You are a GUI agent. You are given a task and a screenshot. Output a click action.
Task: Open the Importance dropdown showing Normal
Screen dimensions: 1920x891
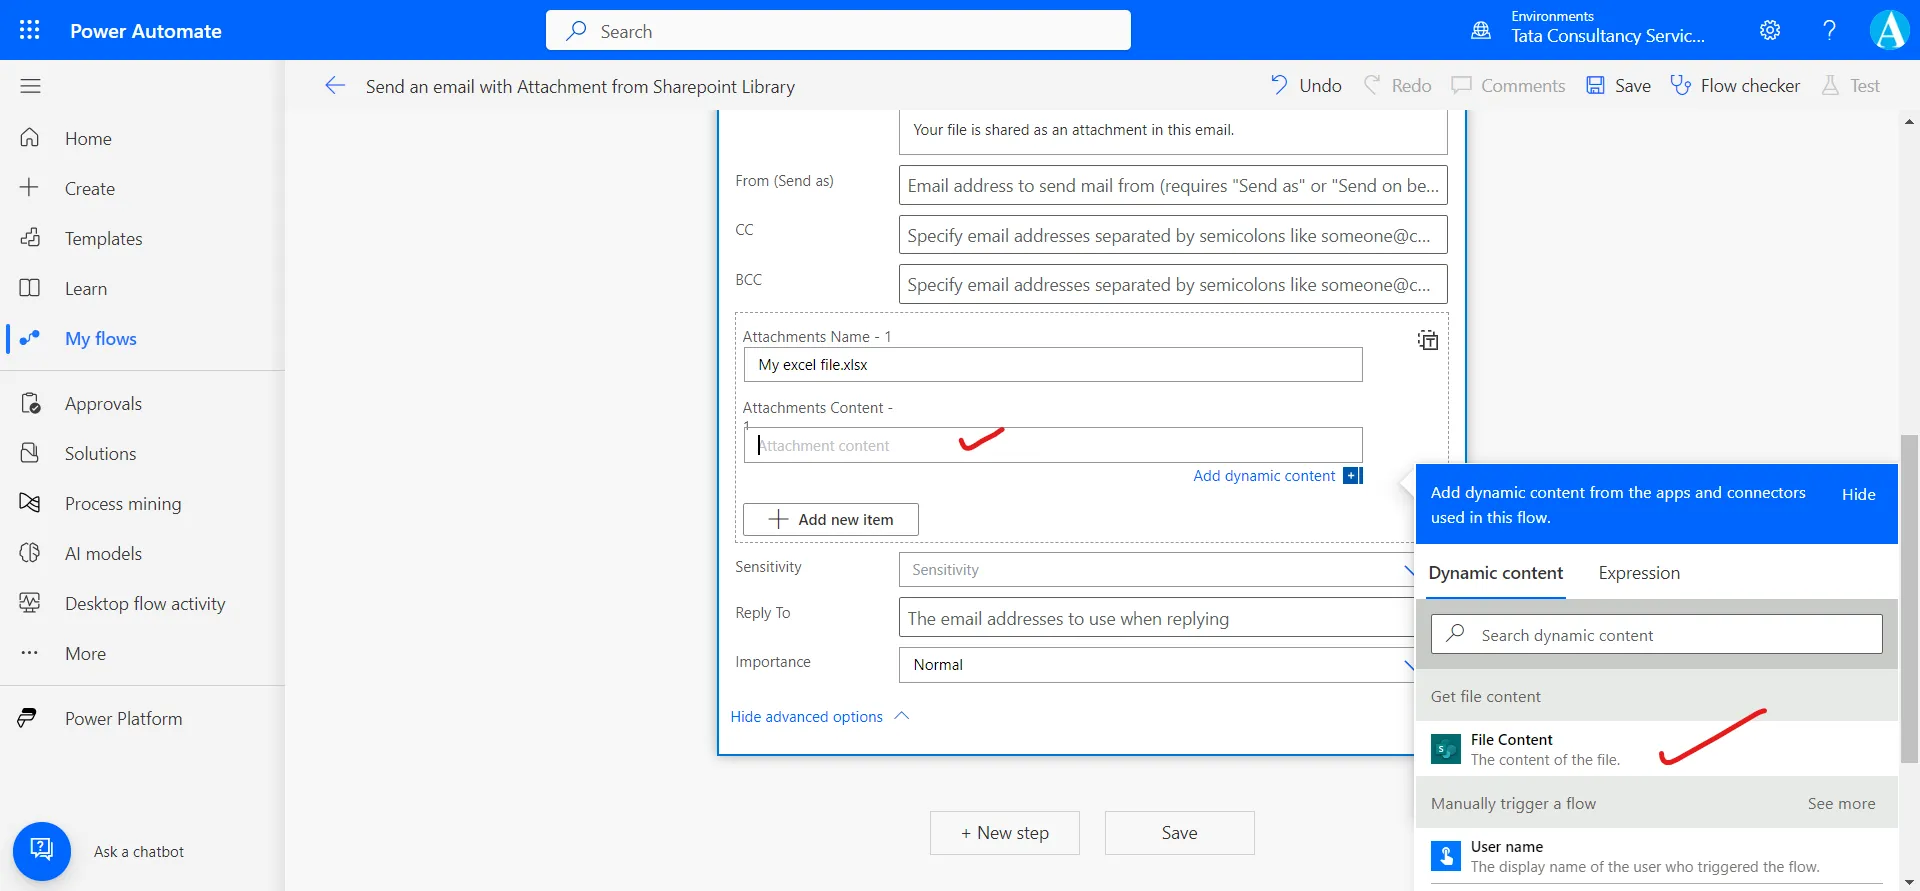(x=1157, y=665)
